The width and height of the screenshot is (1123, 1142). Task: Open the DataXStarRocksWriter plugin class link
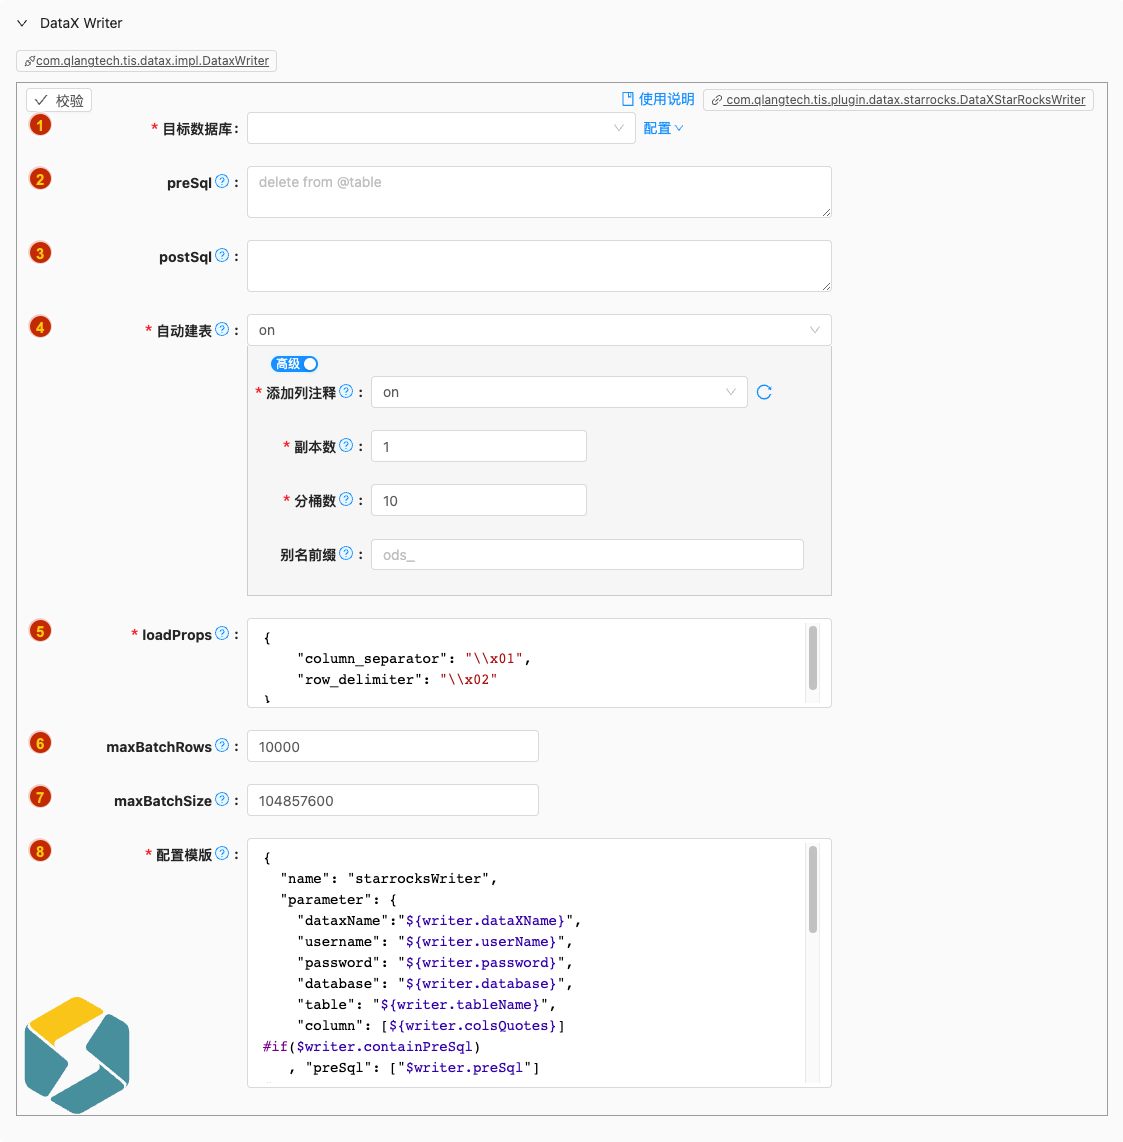(x=898, y=100)
